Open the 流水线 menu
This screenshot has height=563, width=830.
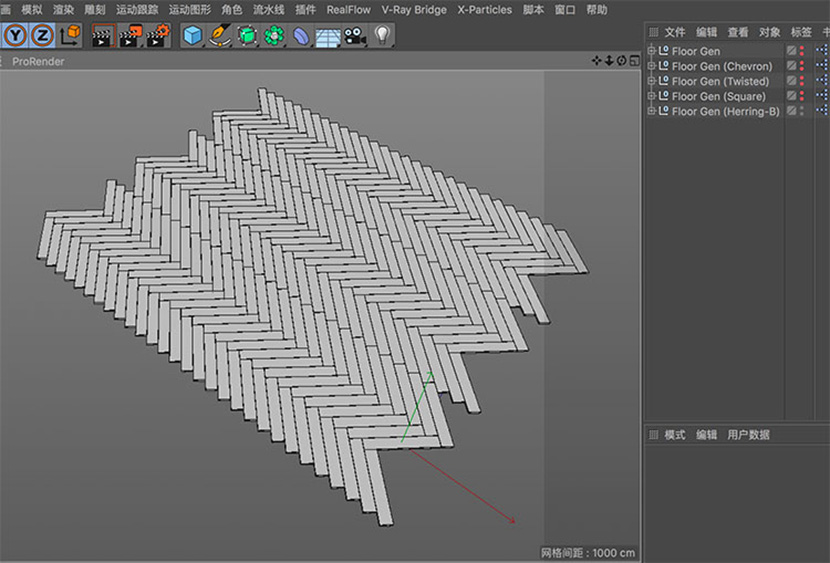coord(268,10)
